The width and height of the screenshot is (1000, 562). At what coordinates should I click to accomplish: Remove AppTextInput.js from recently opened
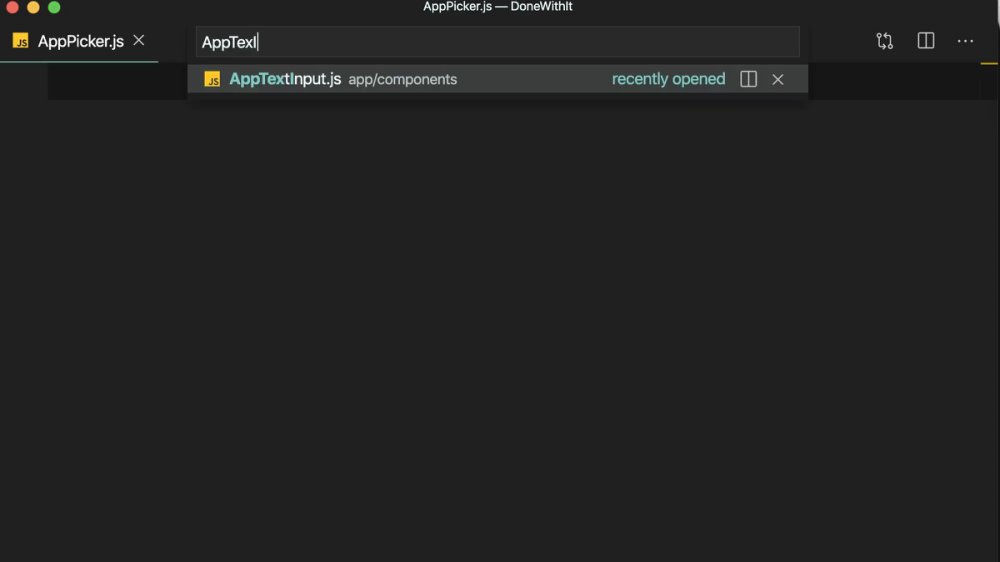(x=777, y=79)
